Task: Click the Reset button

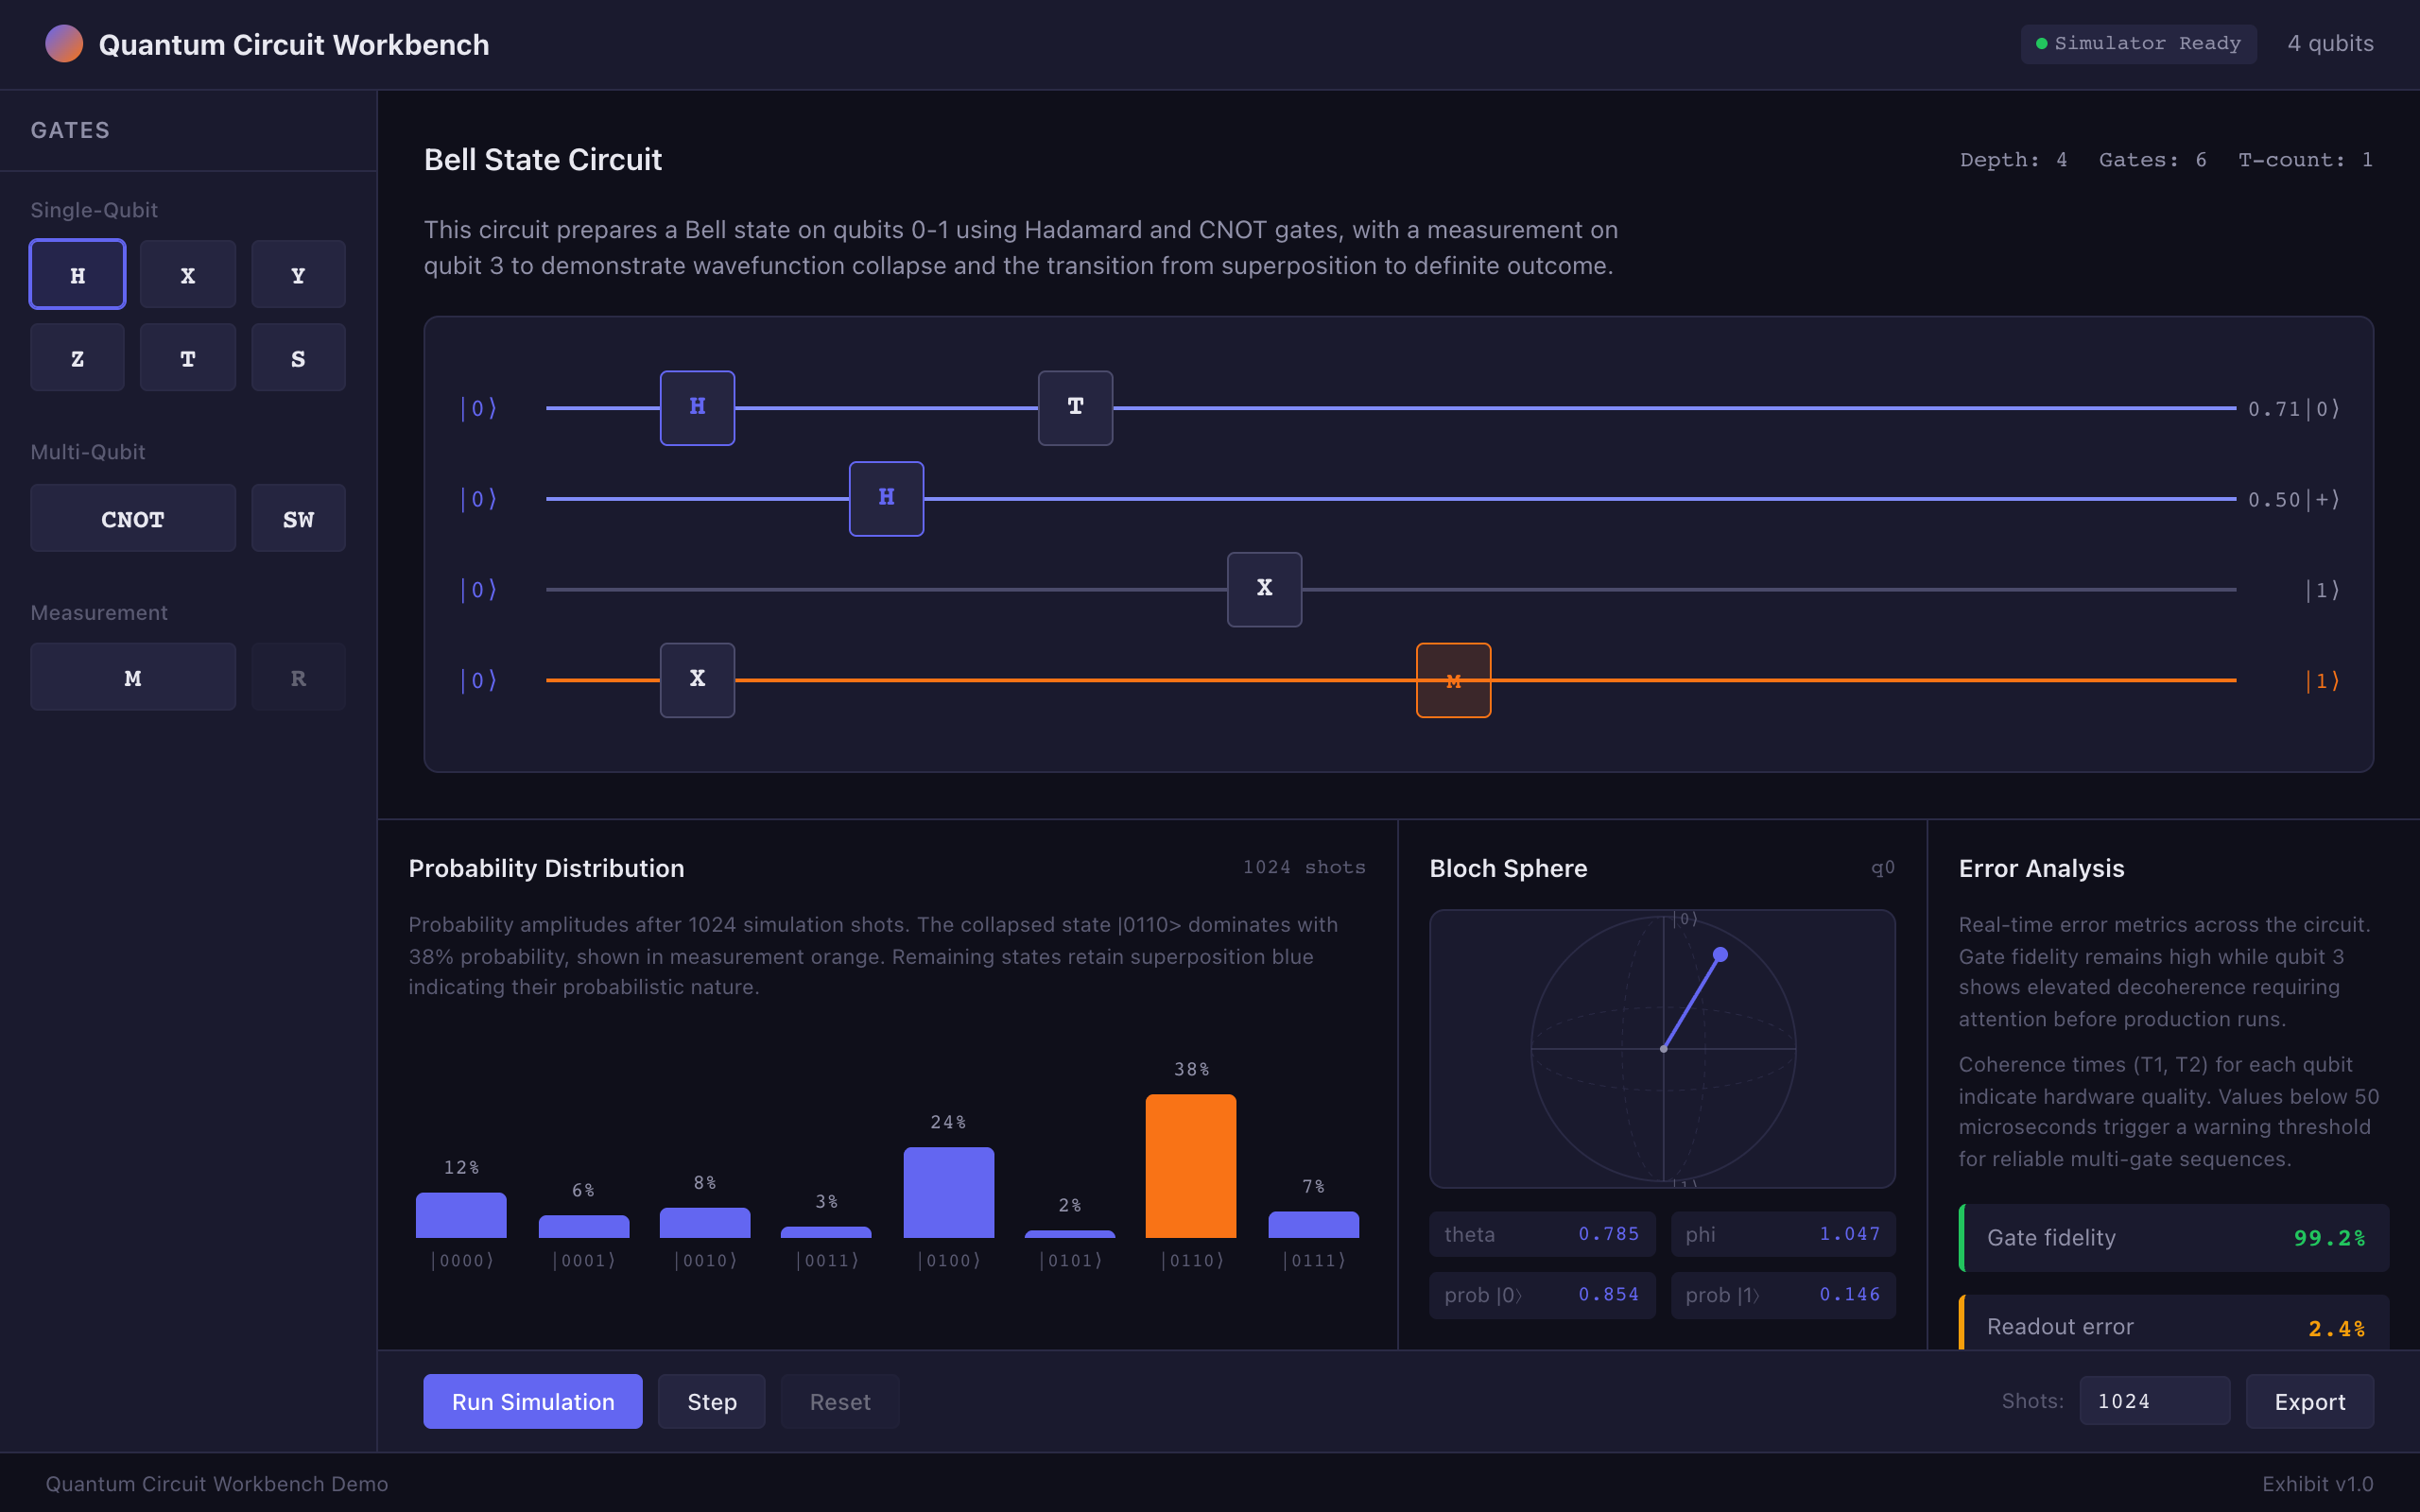Action: click(x=839, y=1401)
